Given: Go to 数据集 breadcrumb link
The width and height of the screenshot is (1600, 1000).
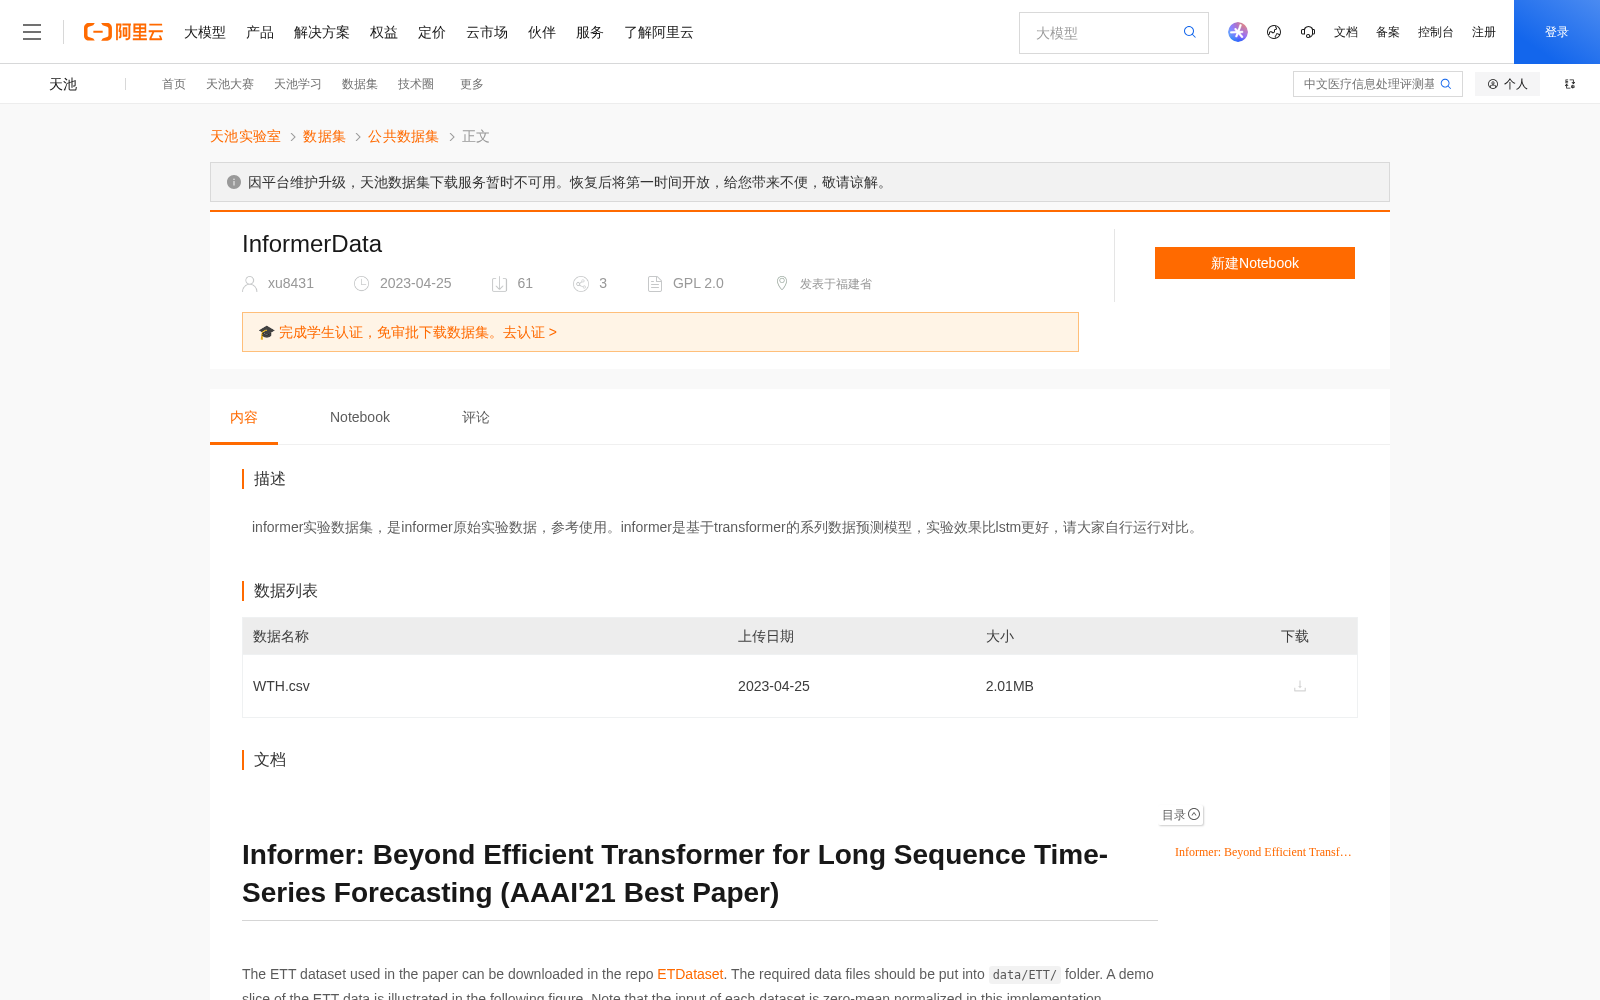Looking at the screenshot, I should coord(324,136).
